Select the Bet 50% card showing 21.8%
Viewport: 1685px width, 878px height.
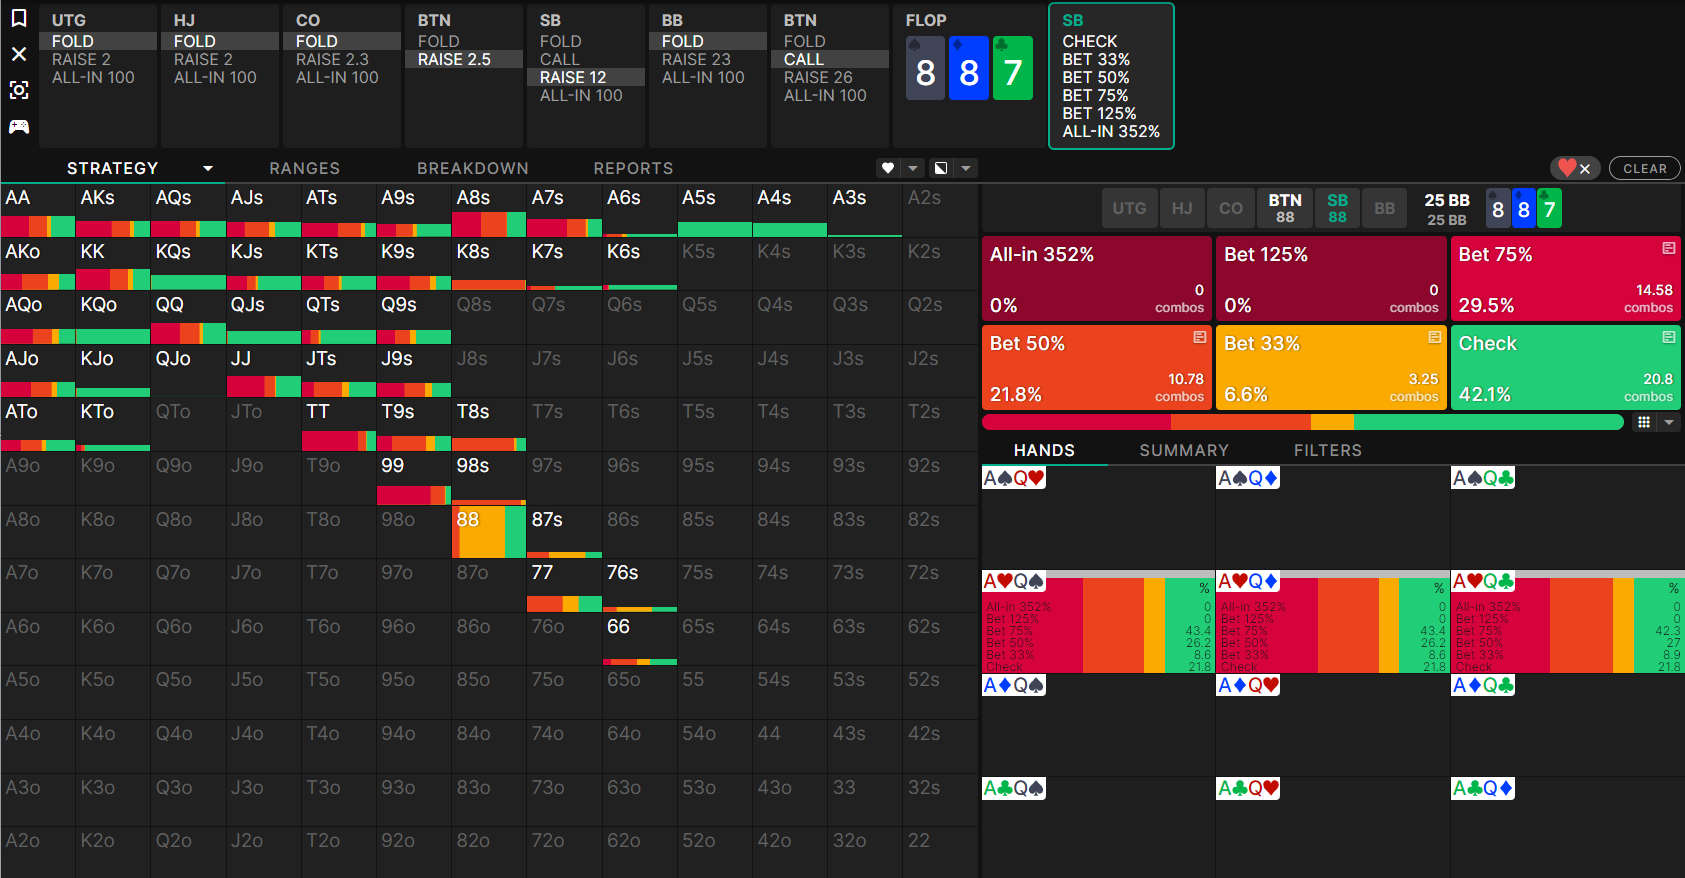tap(1097, 367)
